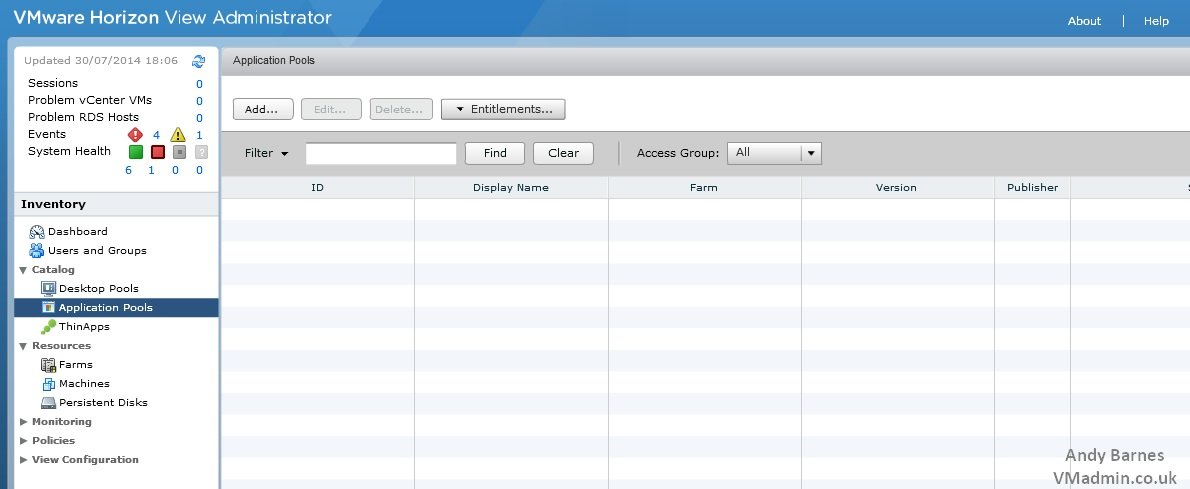Click the filter text input field
Viewport: 1190px width, 489px height.
tap(380, 153)
